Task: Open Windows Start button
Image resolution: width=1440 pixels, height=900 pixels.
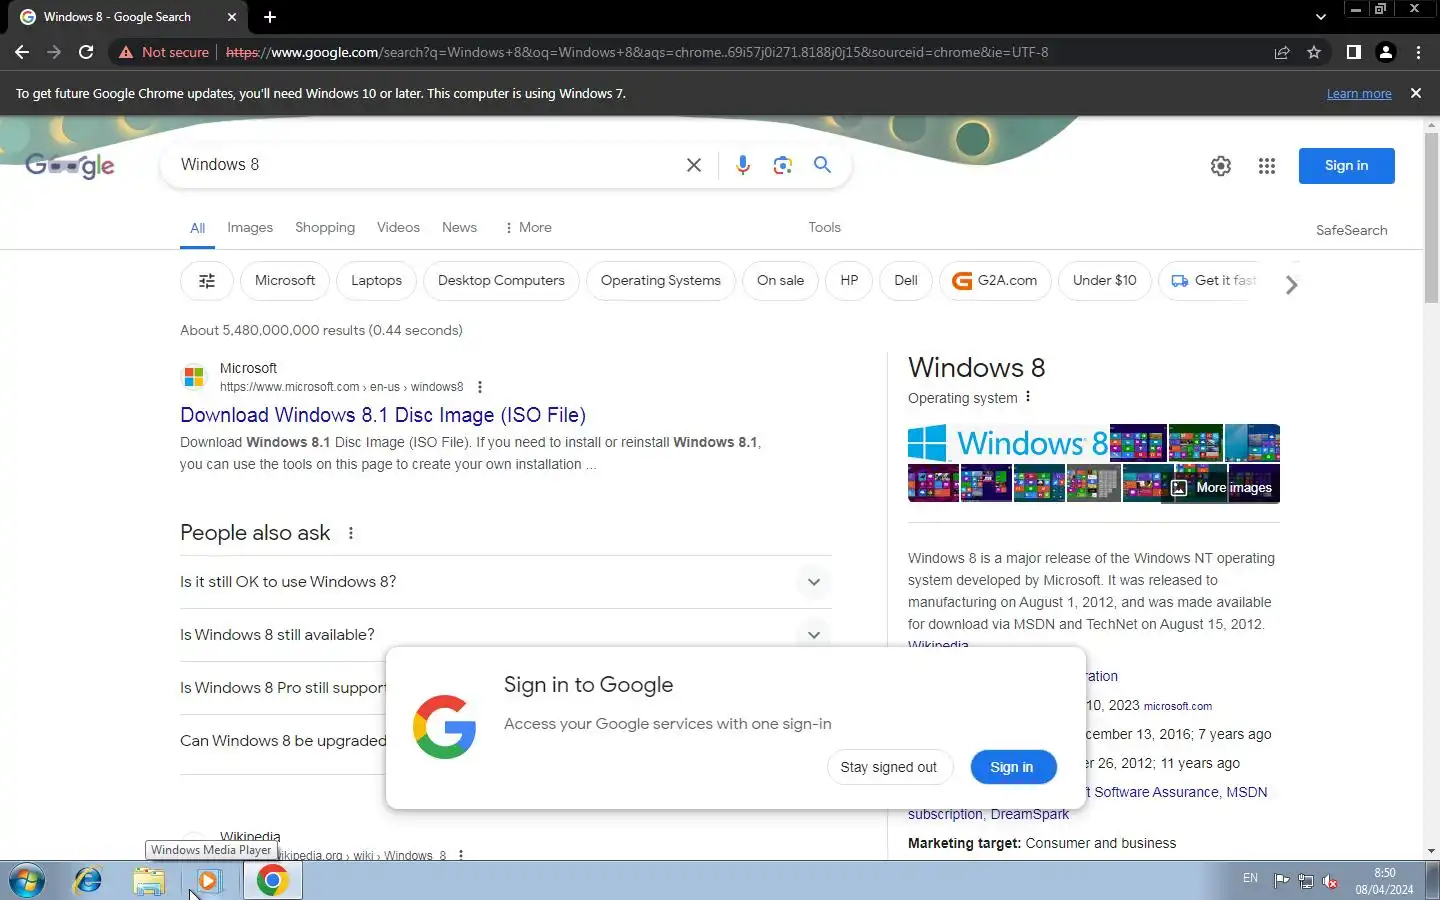Action: tap(26, 881)
